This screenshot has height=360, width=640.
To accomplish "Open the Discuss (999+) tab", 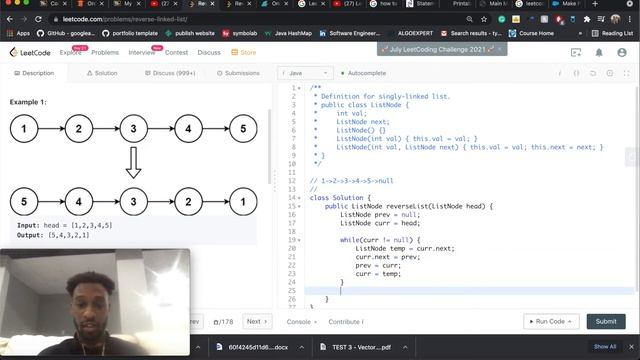I will coord(170,73).
